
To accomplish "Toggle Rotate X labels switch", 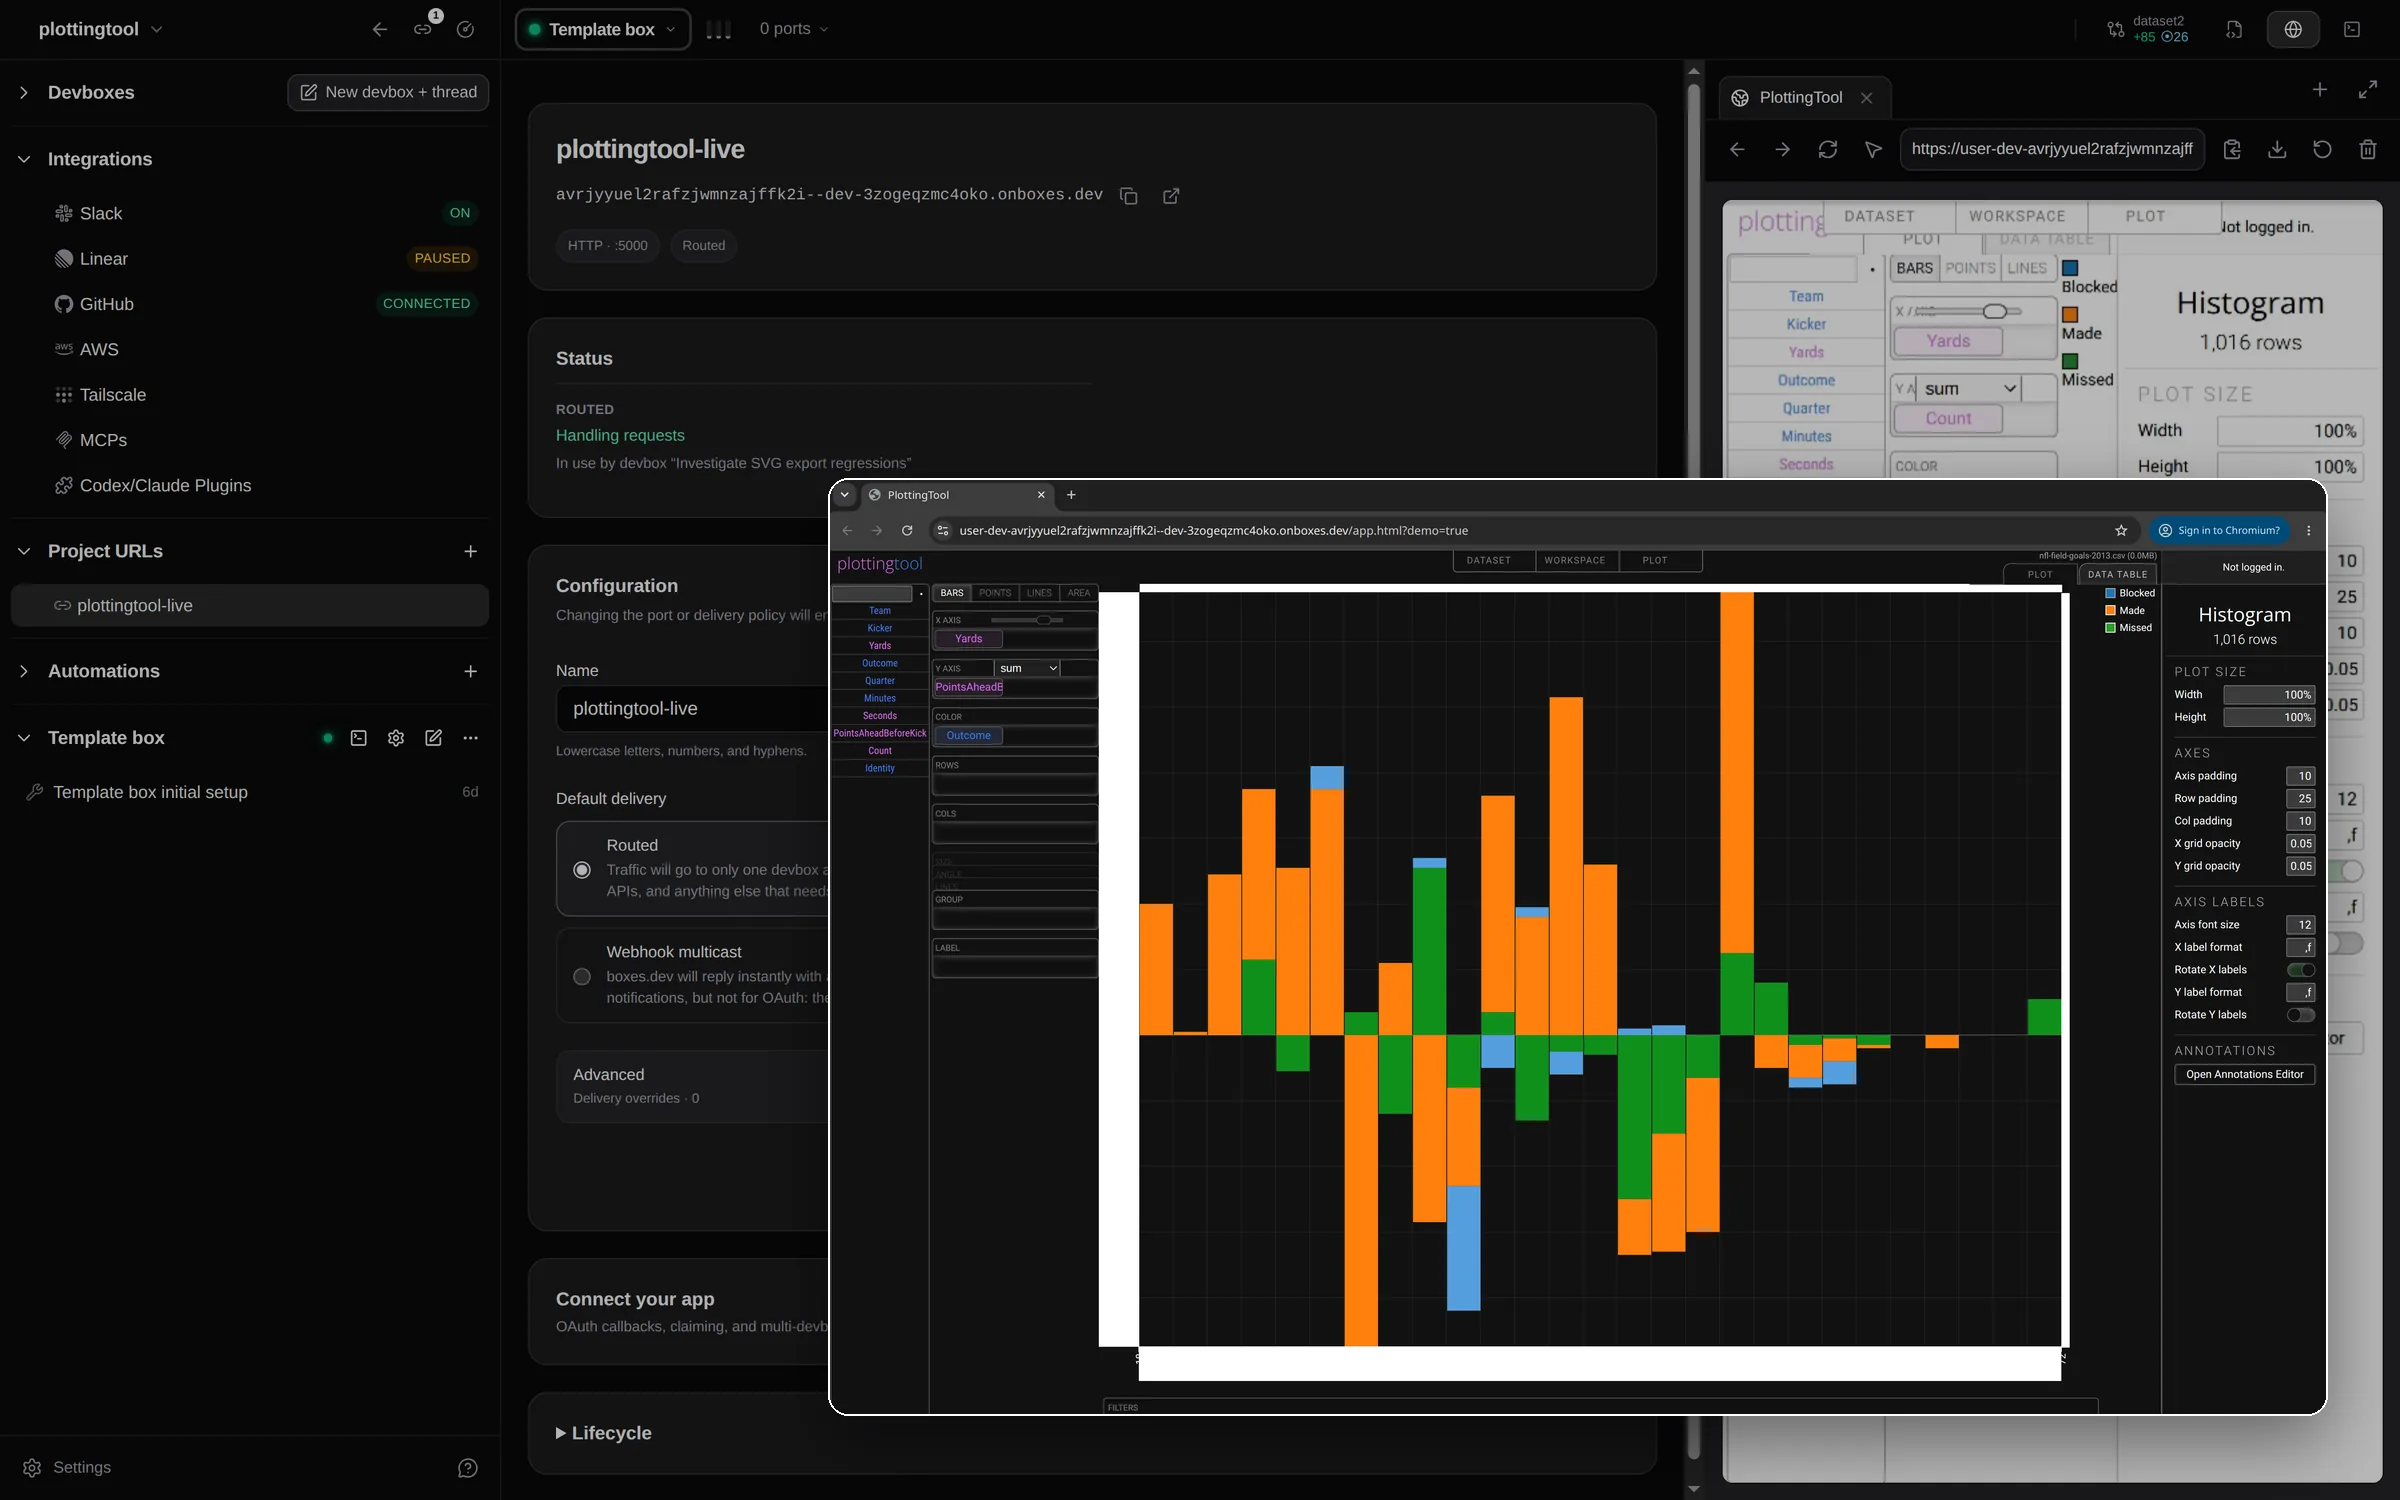I will pyautogui.click(x=2300, y=970).
